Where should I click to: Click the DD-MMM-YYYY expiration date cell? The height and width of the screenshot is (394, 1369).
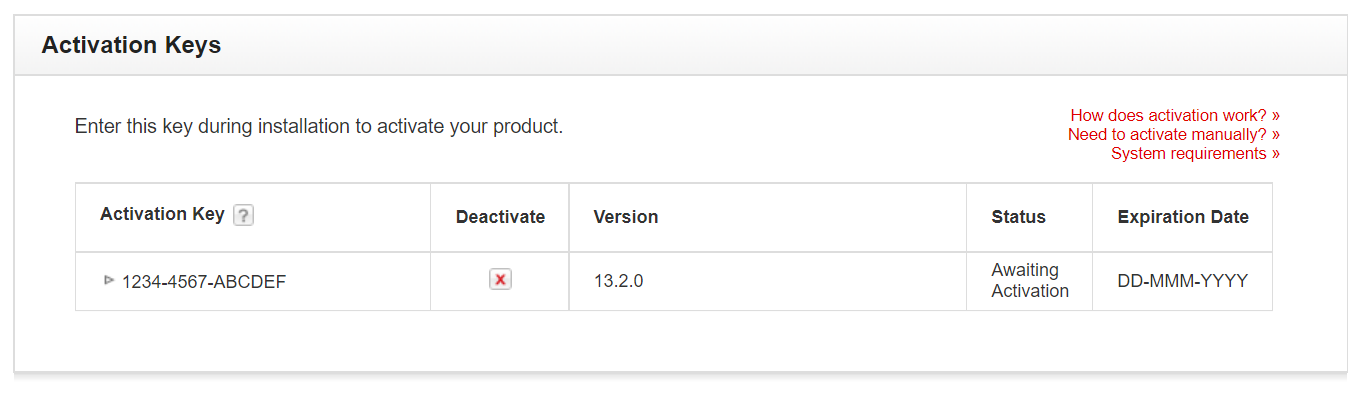[x=1183, y=281]
